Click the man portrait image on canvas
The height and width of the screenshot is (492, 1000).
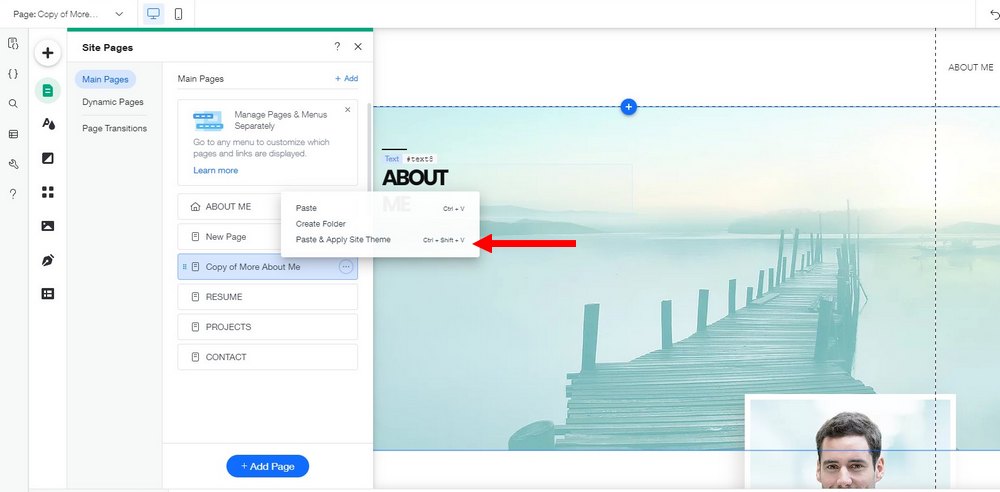click(x=850, y=444)
